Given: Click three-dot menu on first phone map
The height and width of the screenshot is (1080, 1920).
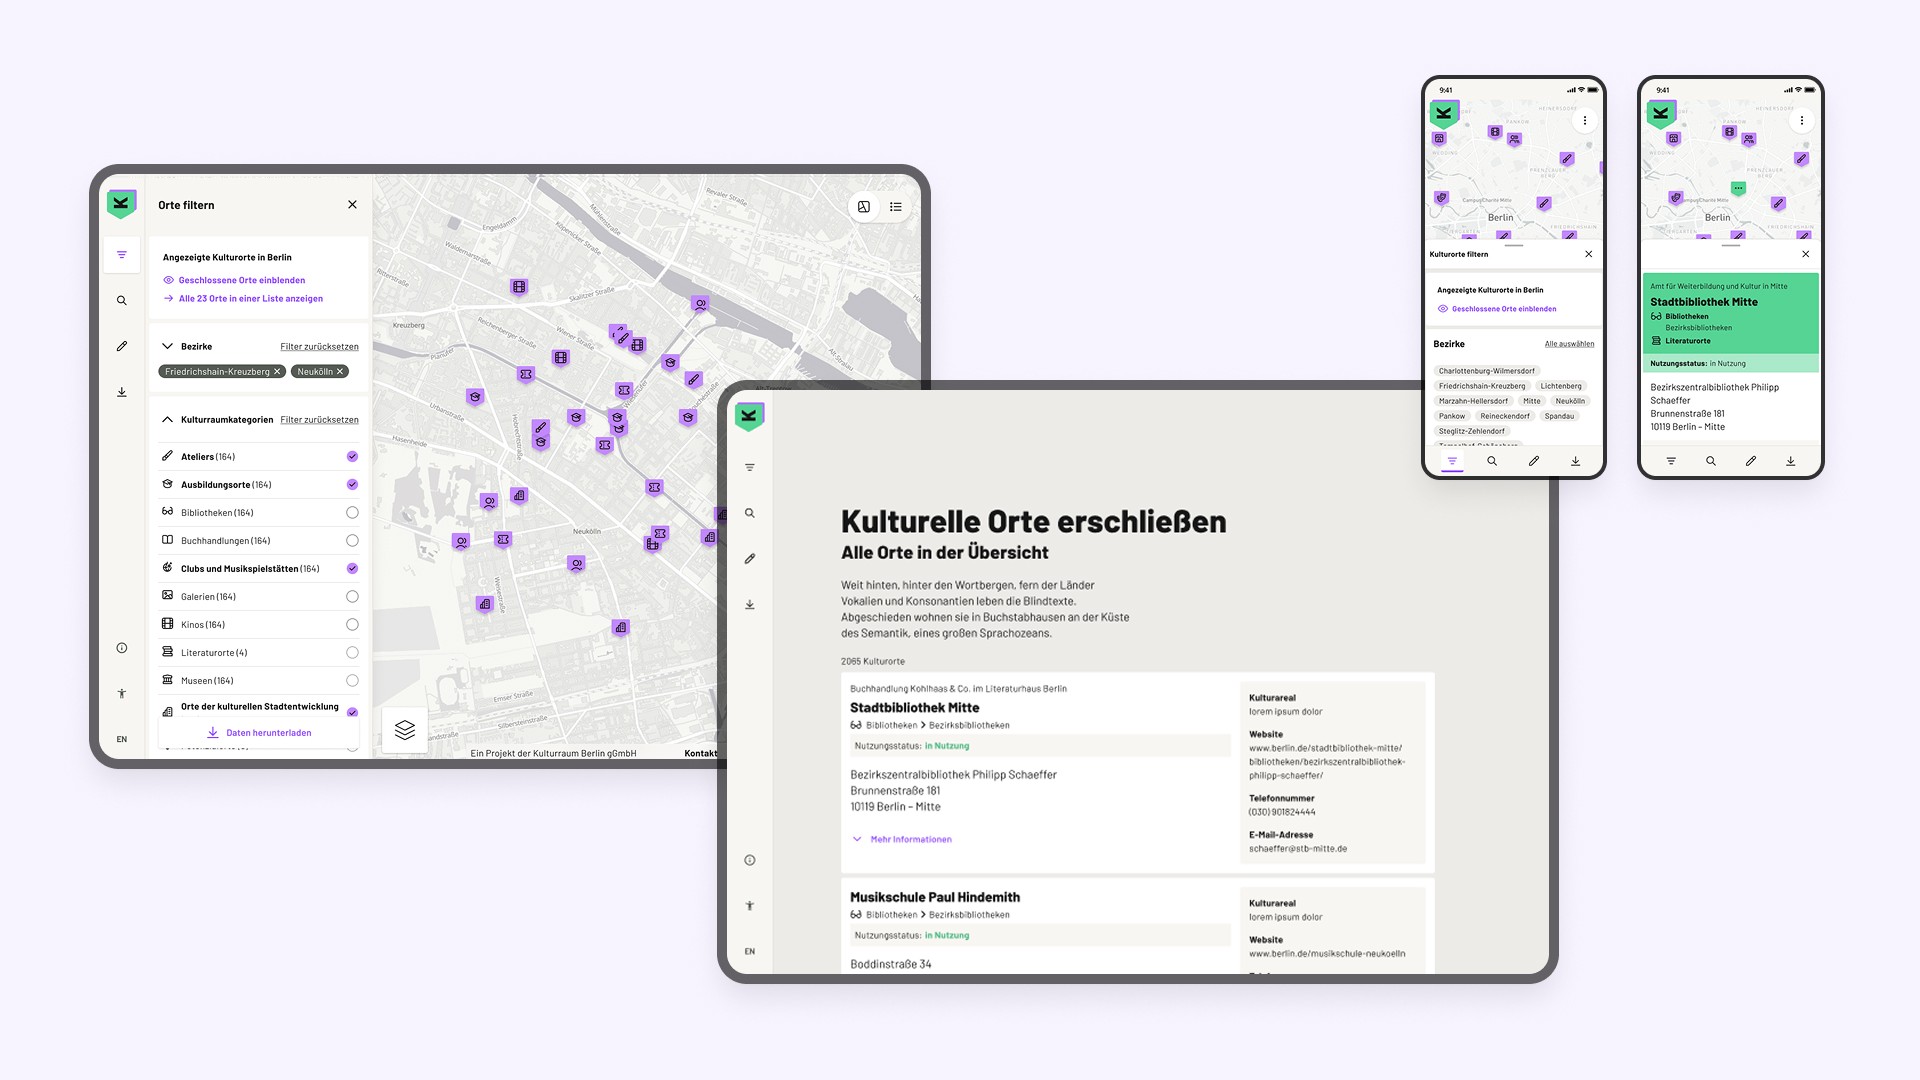Looking at the screenshot, I should tap(1585, 121).
